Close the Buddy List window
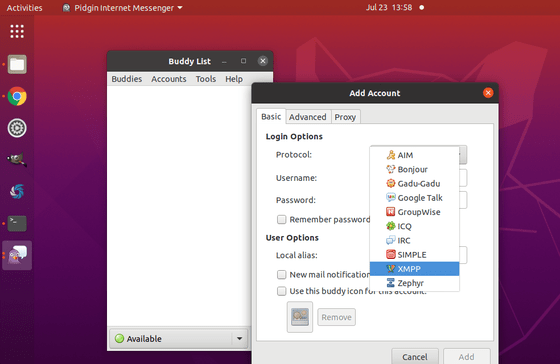The height and width of the screenshot is (364, 560). [x=263, y=61]
